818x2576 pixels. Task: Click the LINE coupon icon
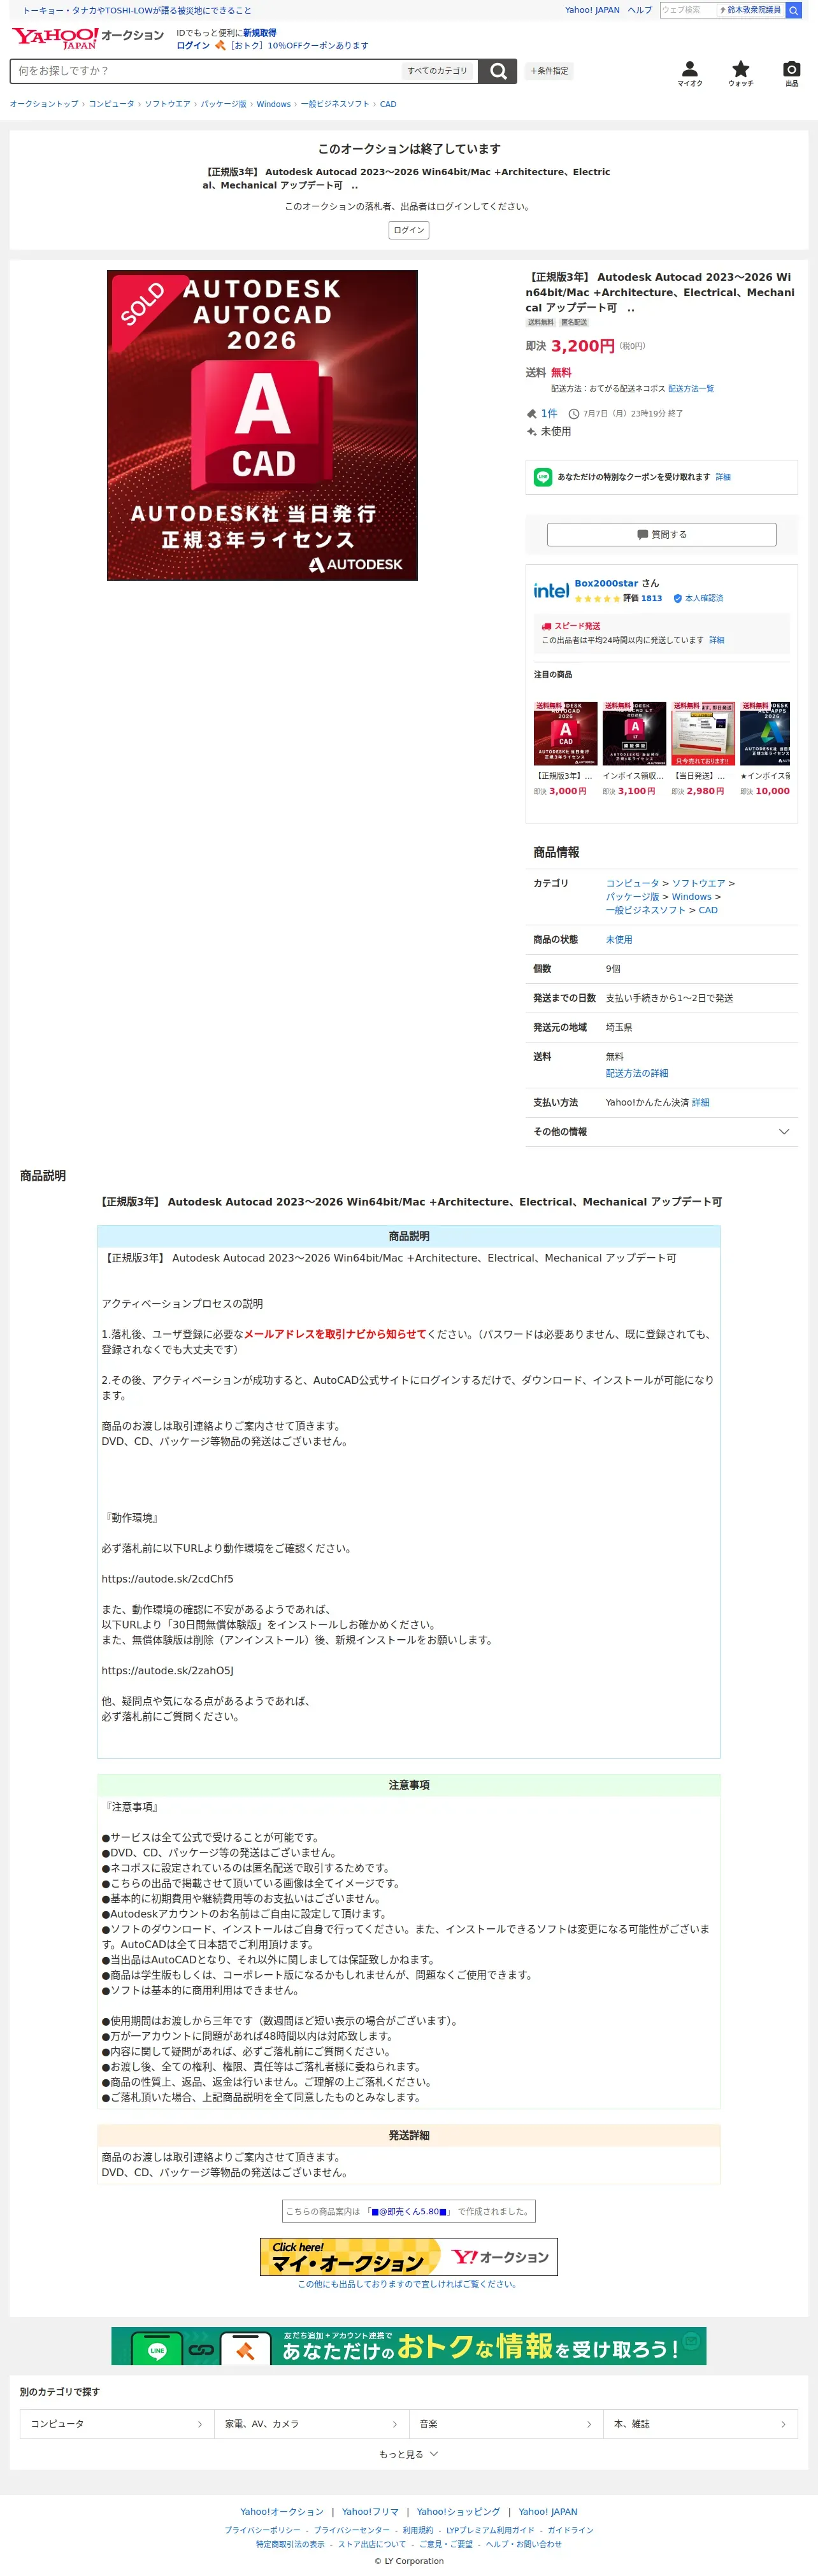pyautogui.click(x=543, y=477)
